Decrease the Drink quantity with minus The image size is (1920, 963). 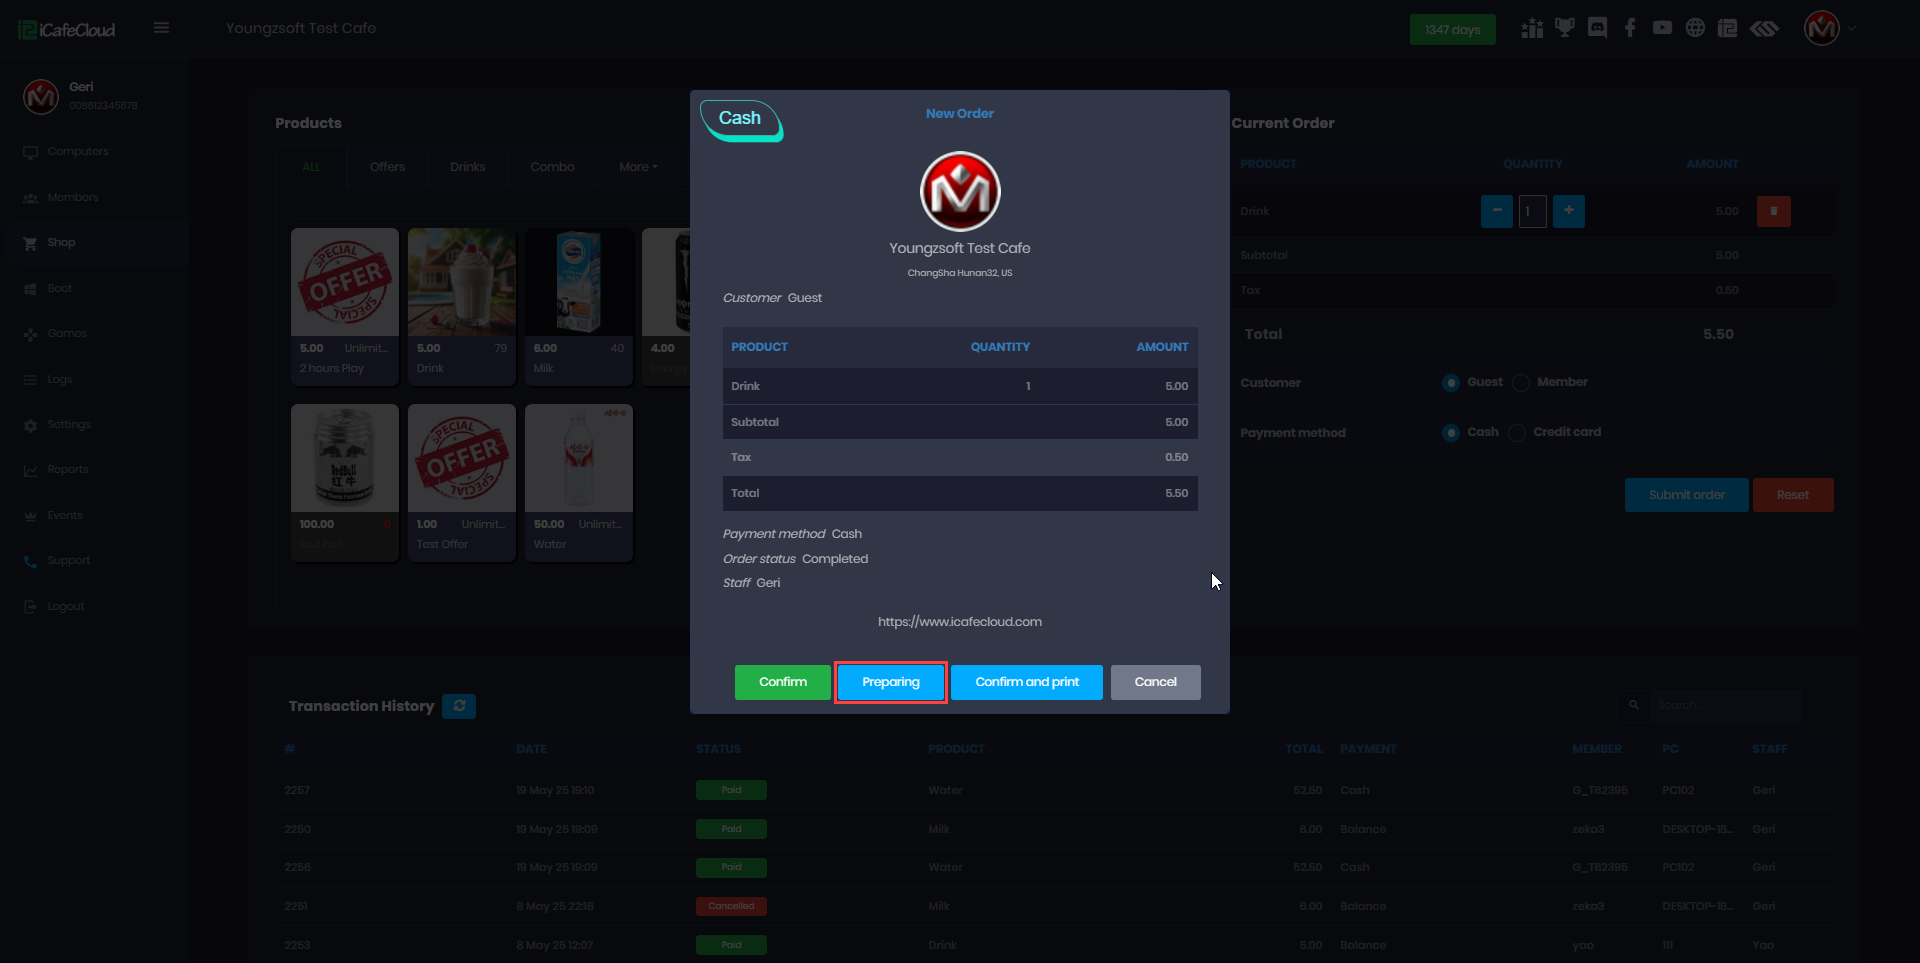pyautogui.click(x=1497, y=211)
